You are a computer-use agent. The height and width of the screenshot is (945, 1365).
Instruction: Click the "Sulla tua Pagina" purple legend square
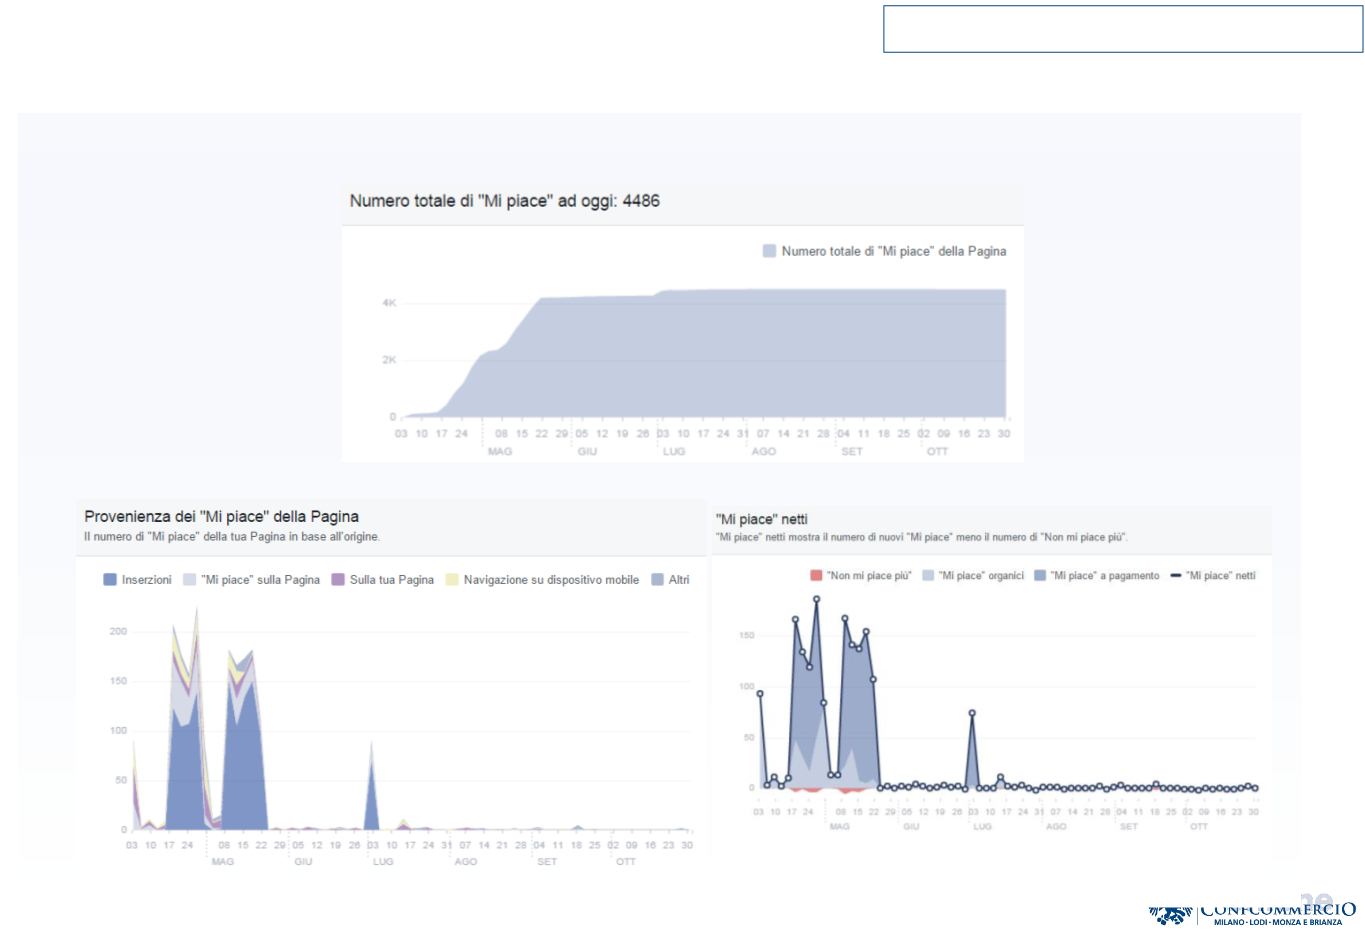tap(338, 580)
